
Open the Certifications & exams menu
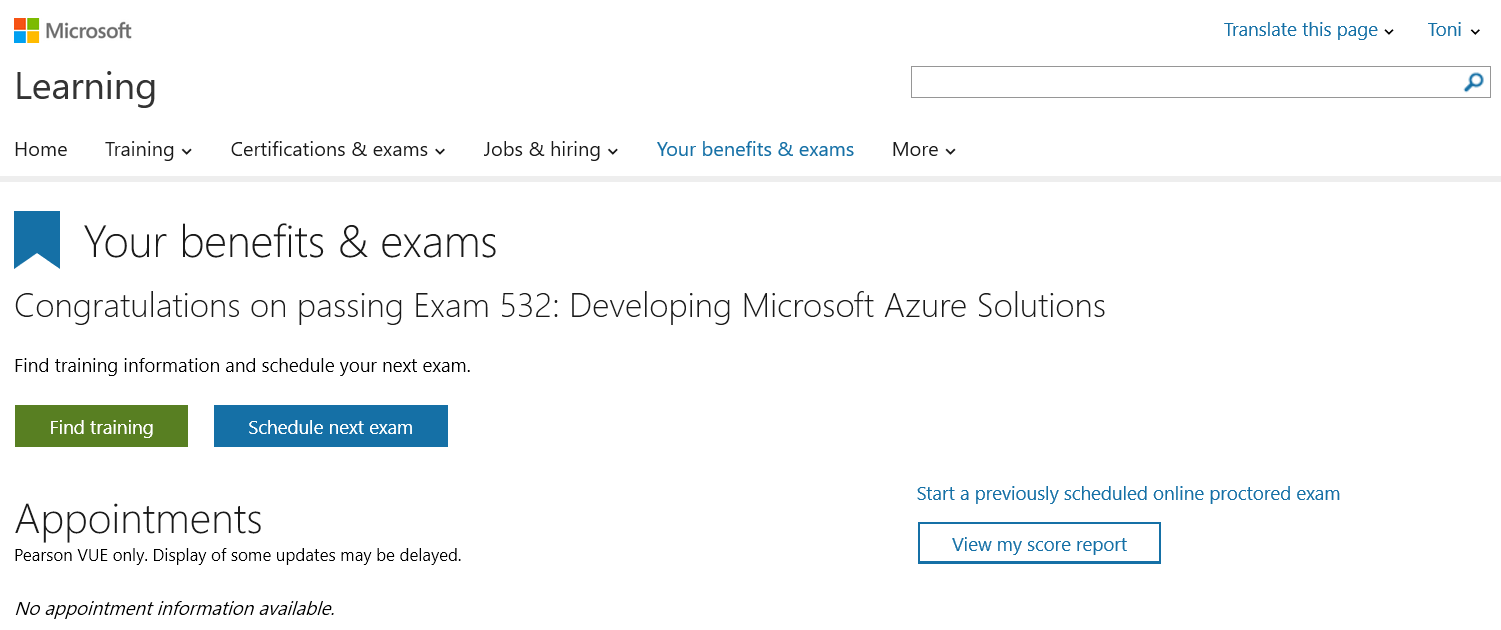coord(338,150)
